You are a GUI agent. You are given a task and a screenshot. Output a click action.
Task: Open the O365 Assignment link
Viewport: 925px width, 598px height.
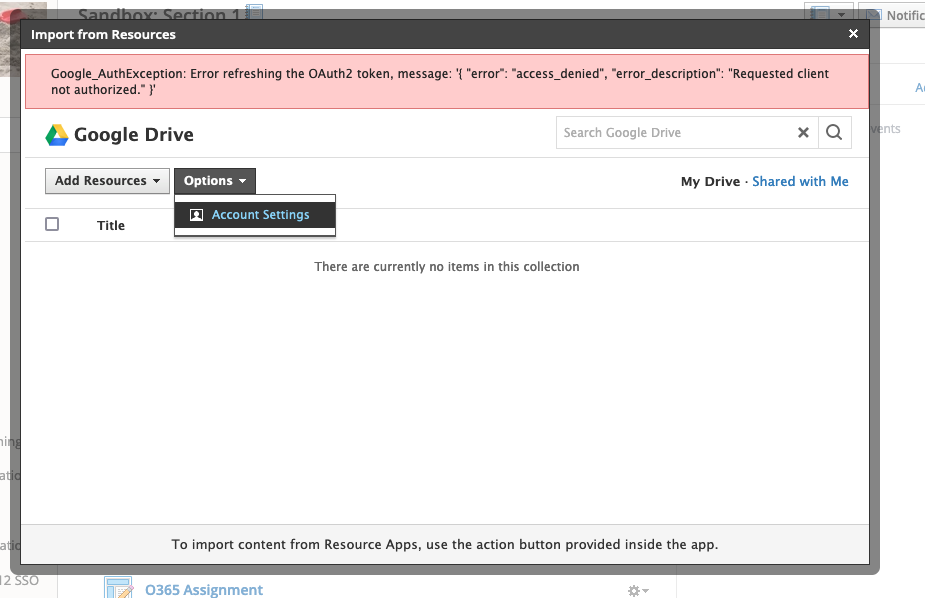(x=204, y=590)
